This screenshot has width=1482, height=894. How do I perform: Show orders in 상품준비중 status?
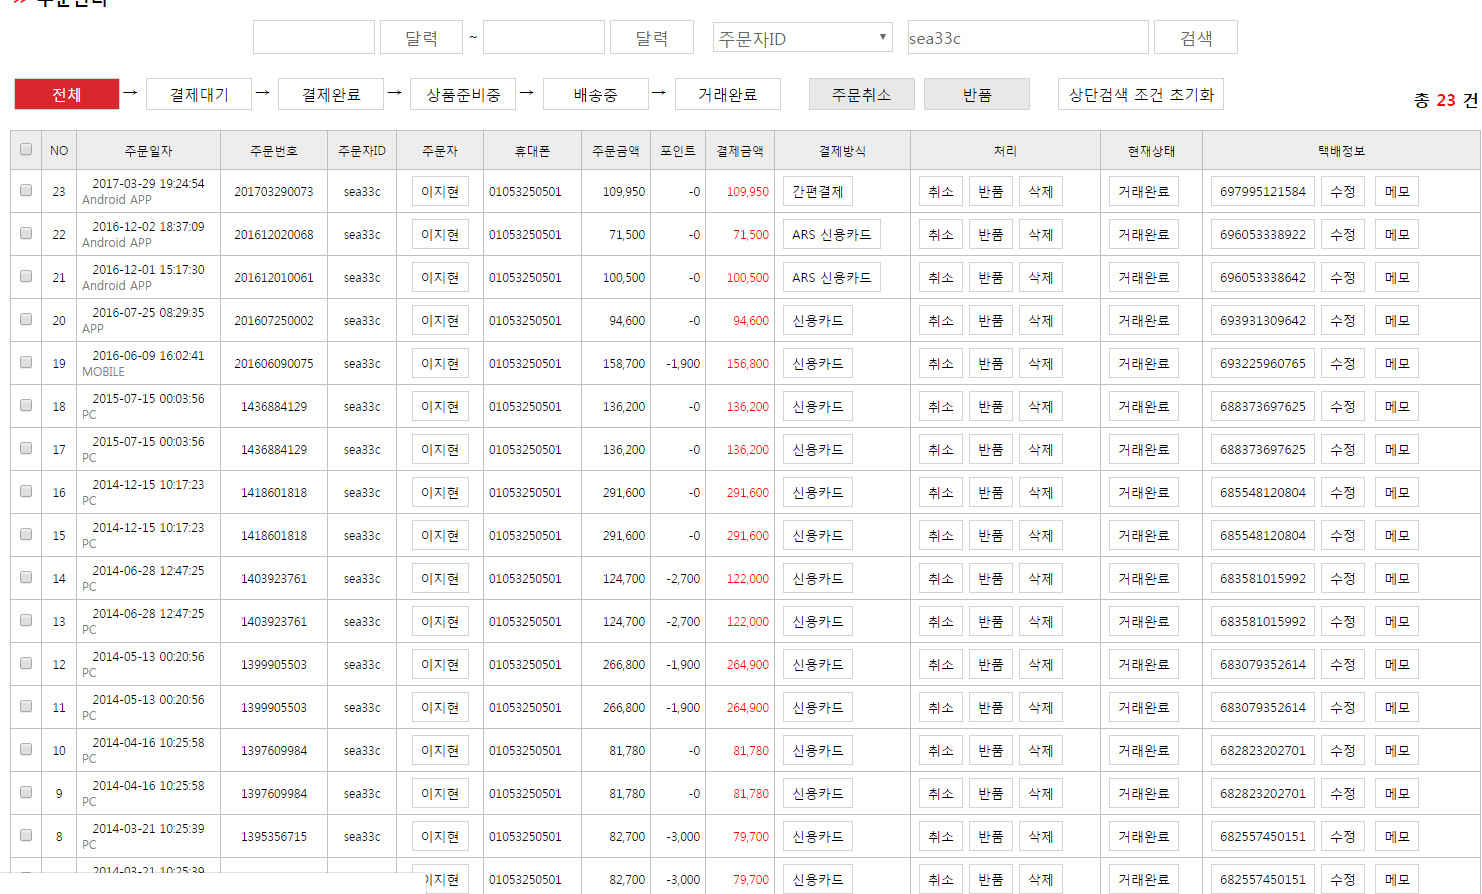pos(463,94)
